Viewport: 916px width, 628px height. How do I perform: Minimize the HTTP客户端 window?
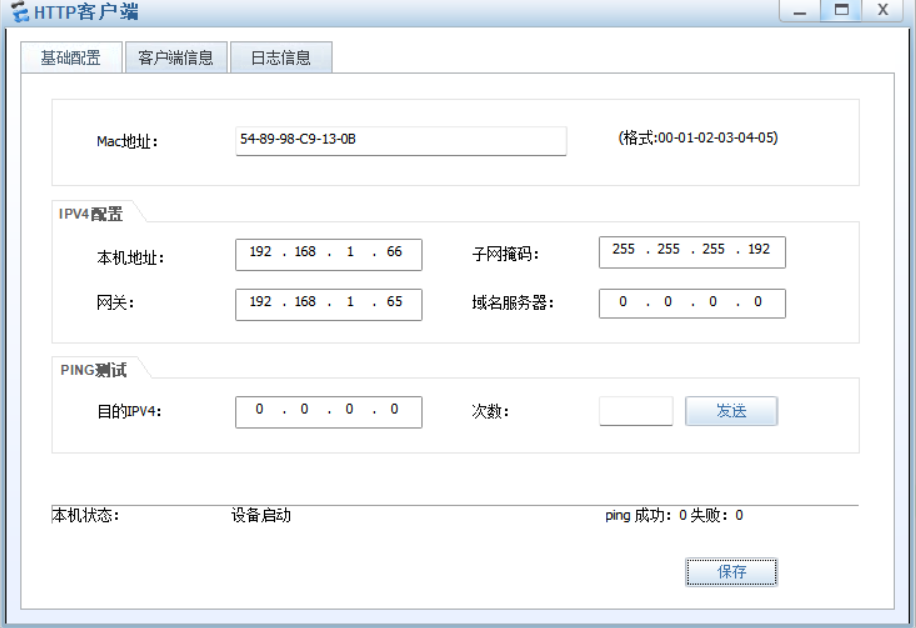click(800, 11)
